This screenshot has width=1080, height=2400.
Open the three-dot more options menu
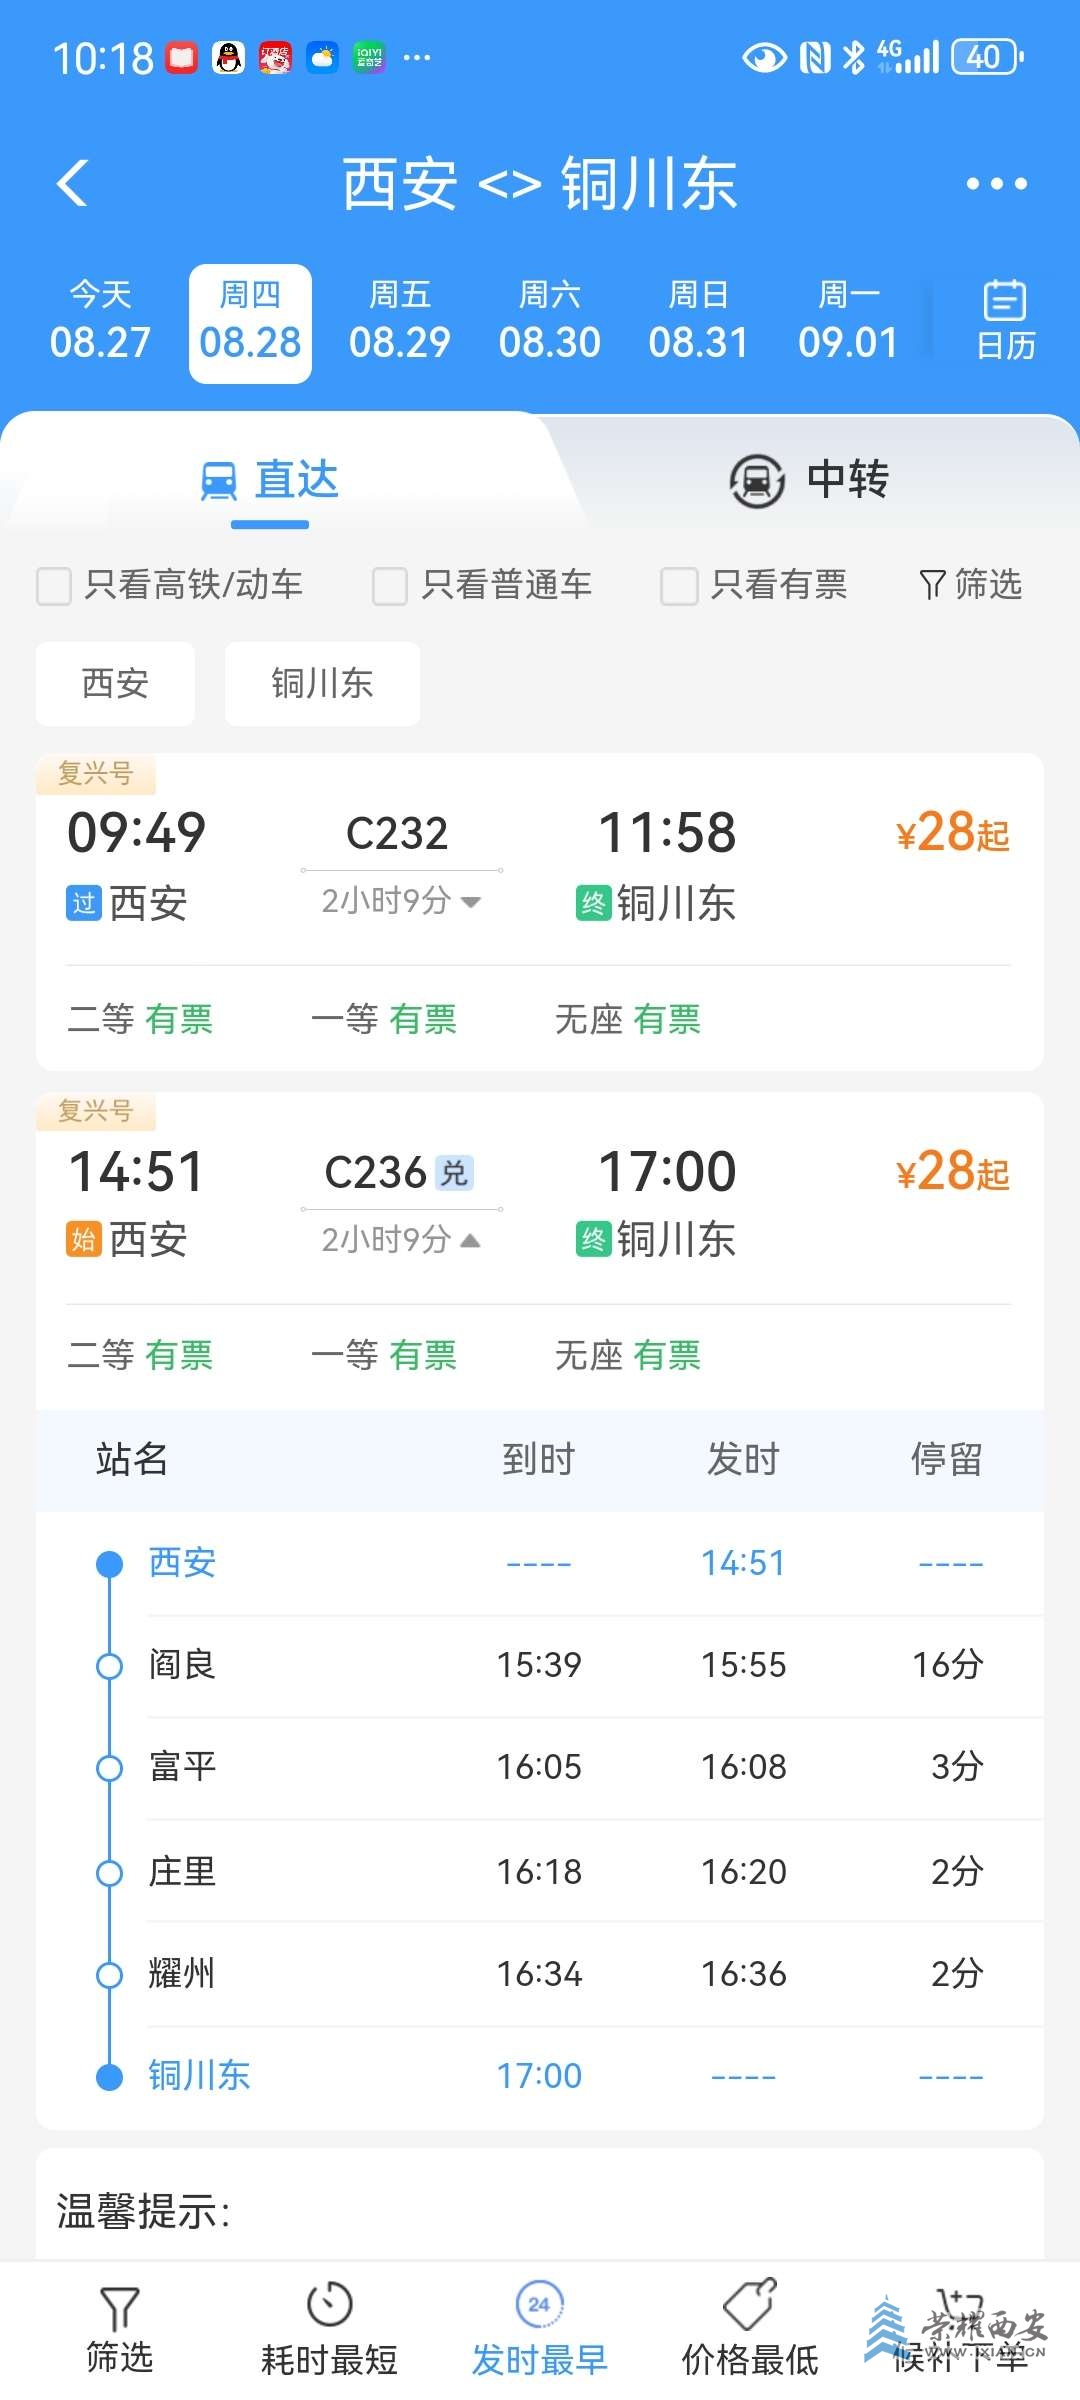996,184
